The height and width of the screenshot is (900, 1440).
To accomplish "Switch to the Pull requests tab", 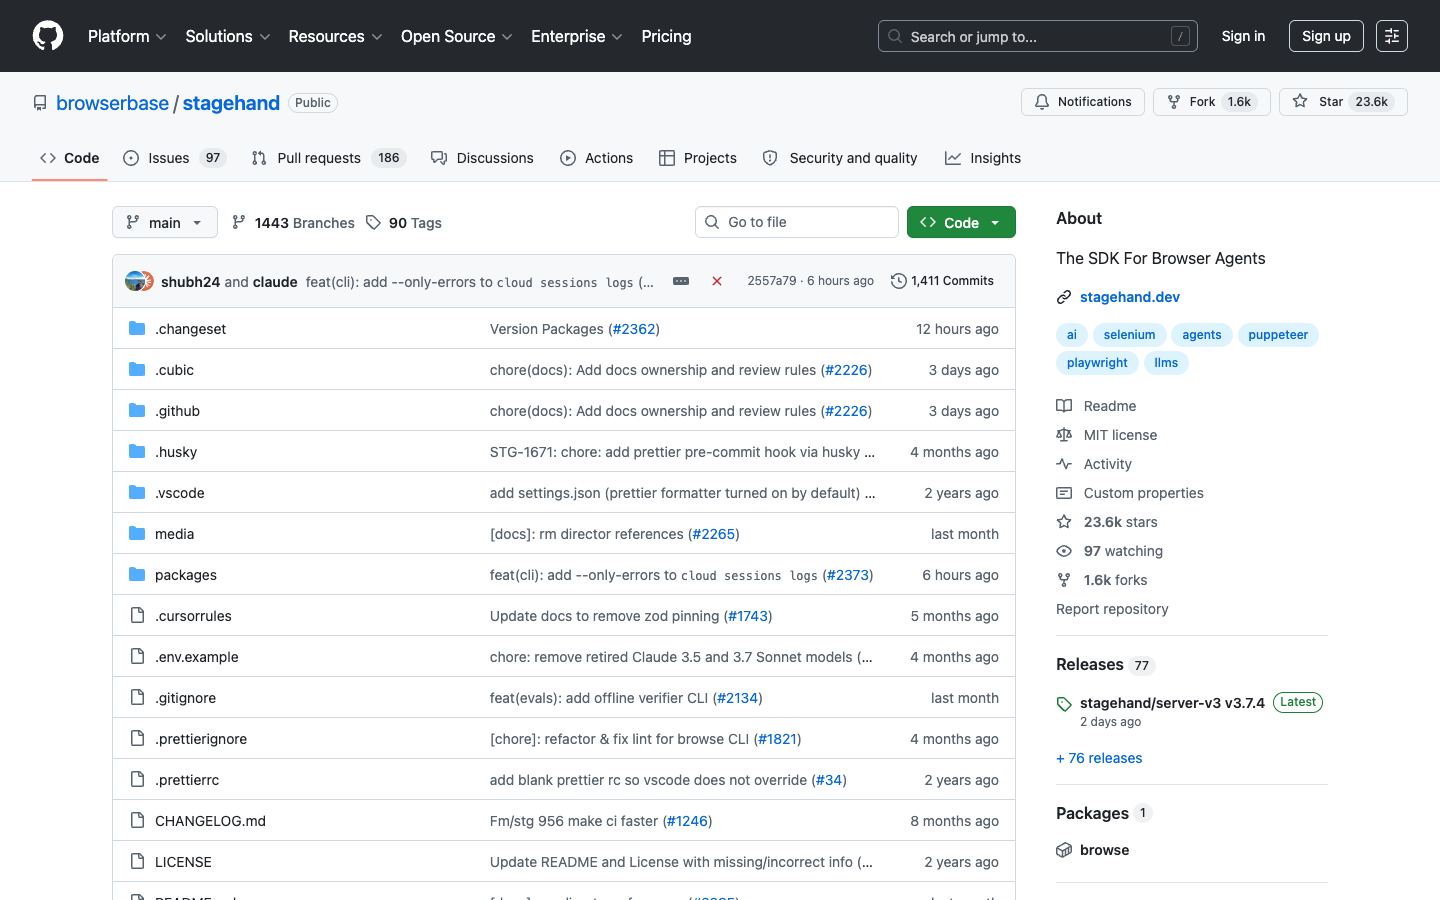I will [328, 158].
